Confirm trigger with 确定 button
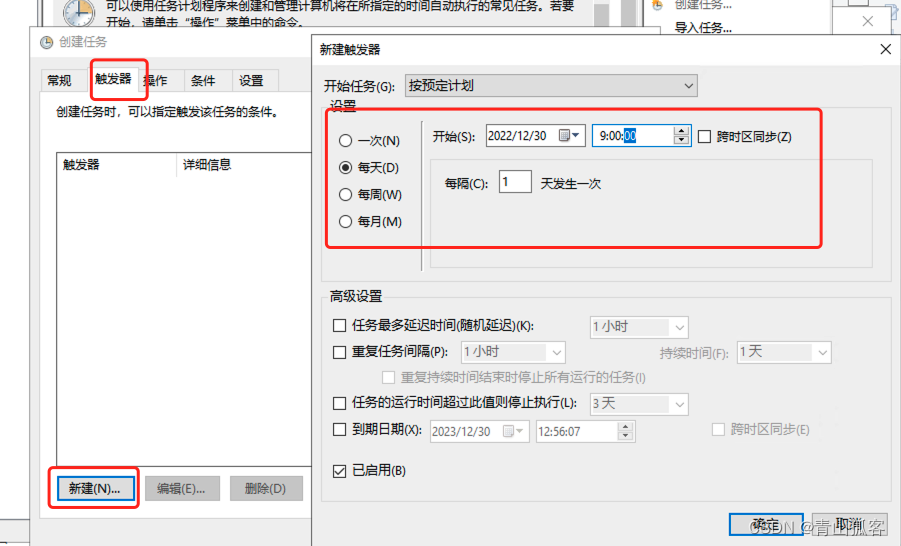 pos(766,524)
